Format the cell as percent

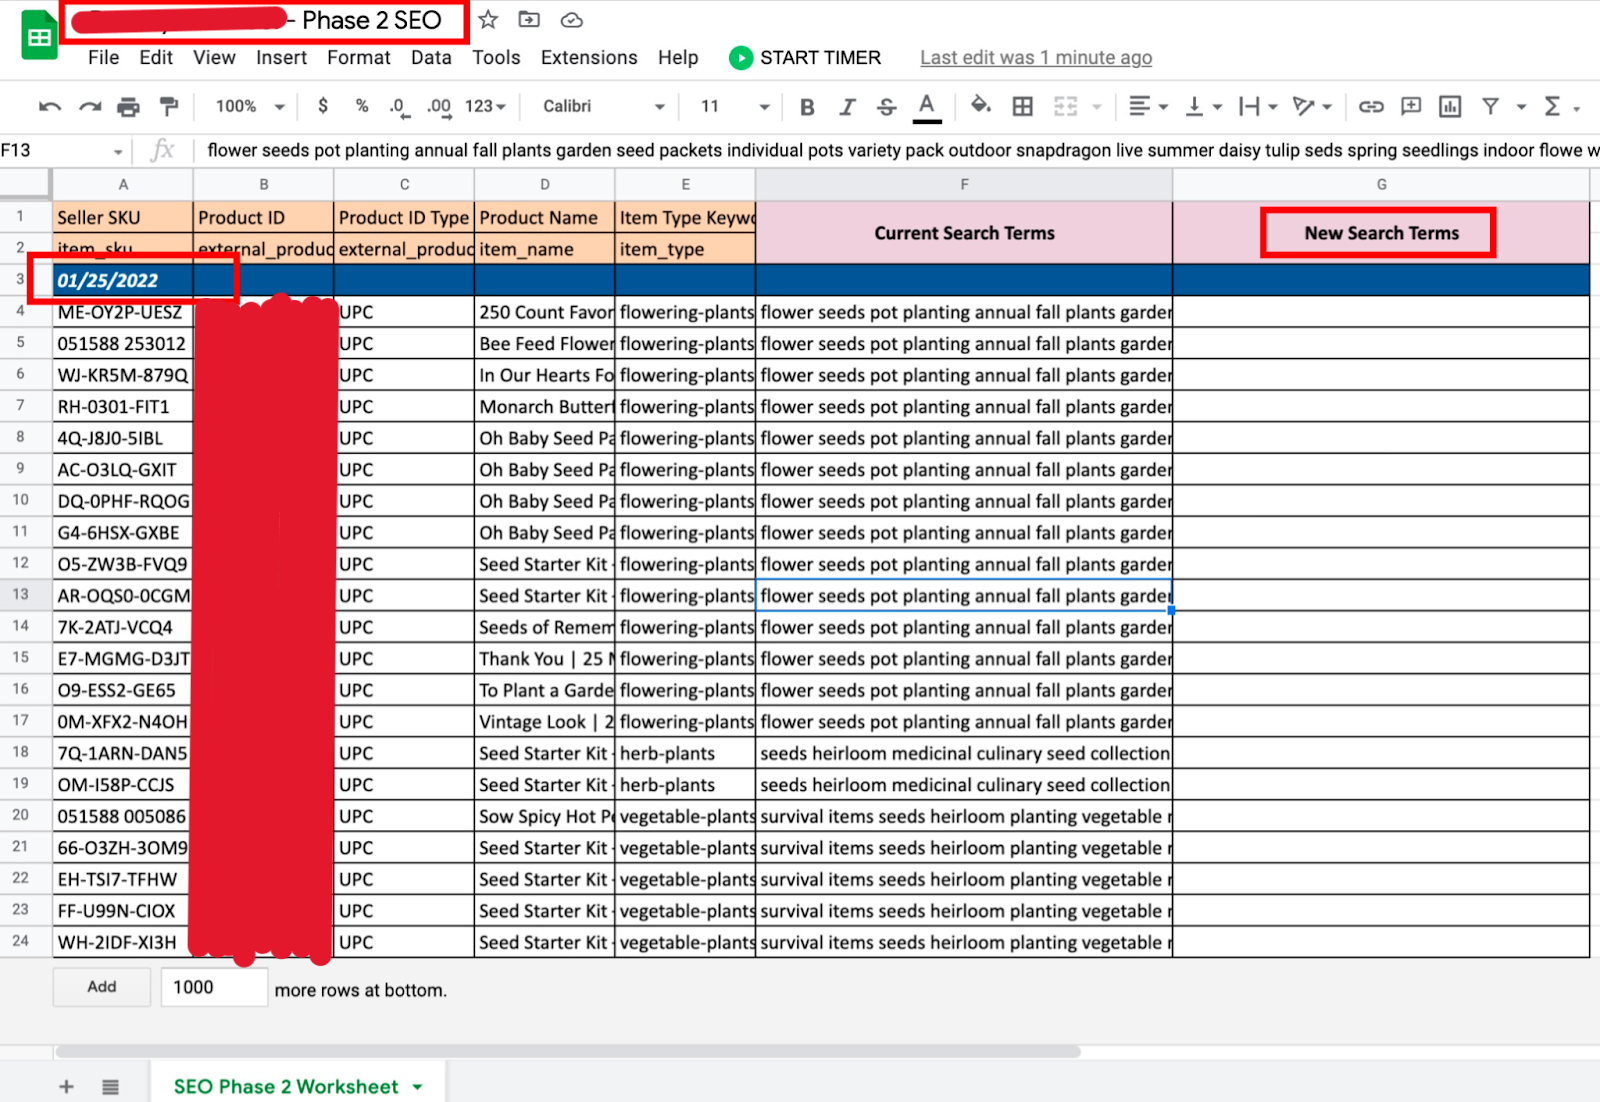tap(362, 106)
